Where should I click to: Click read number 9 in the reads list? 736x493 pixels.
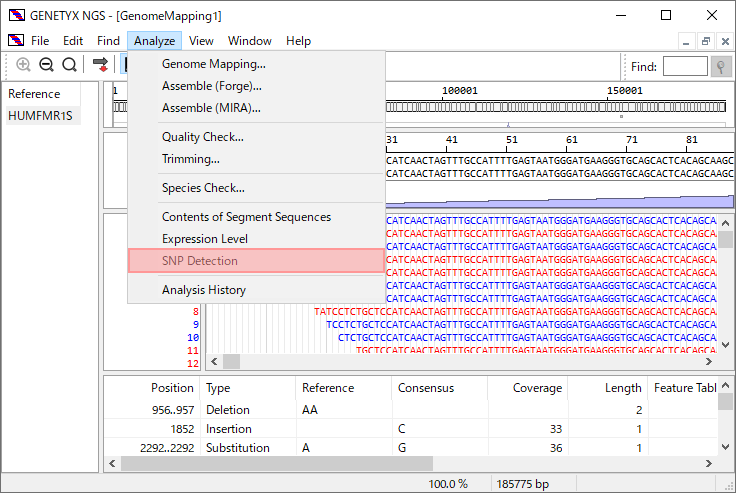tap(196, 324)
